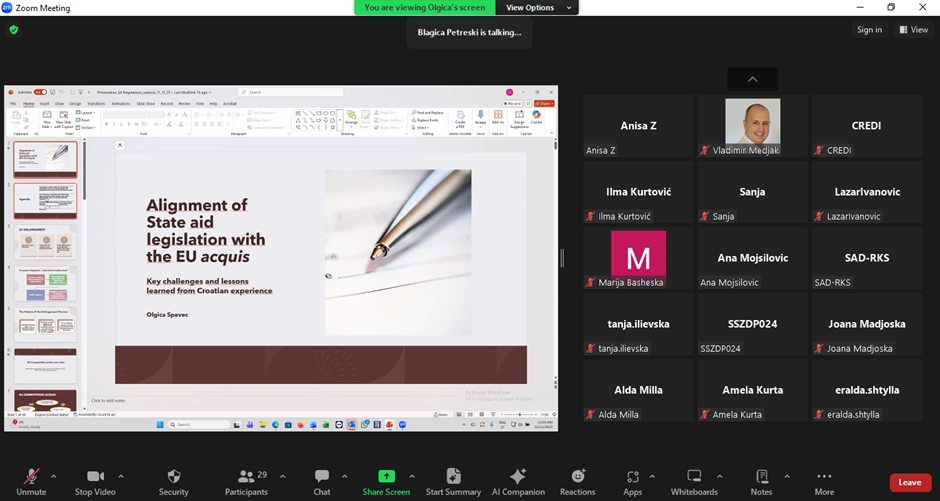Unmute the microphone
The width and height of the screenshot is (940, 501).
(31, 477)
